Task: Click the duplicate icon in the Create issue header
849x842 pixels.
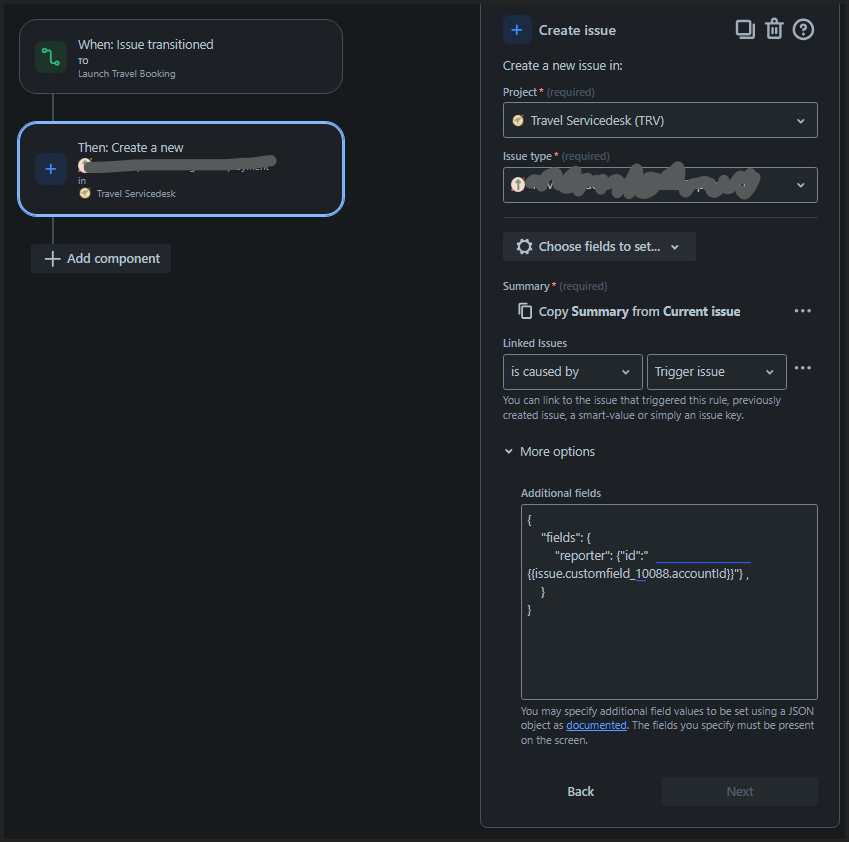Action: [745, 29]
